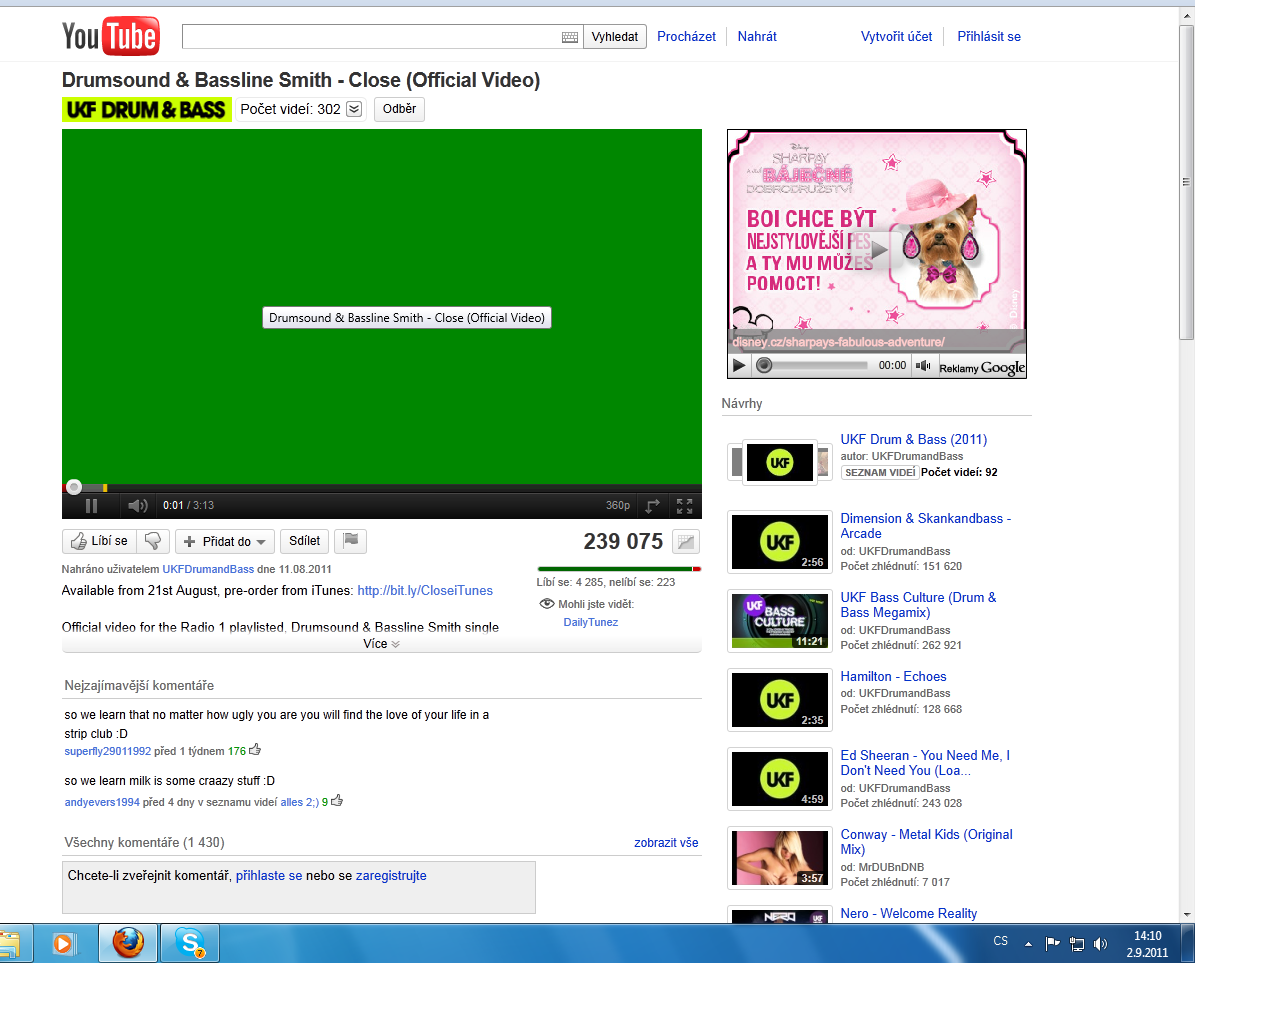Viewport: 1280px width, 1024px height.
Task: Click the YouTube logo
Action: 111,37
